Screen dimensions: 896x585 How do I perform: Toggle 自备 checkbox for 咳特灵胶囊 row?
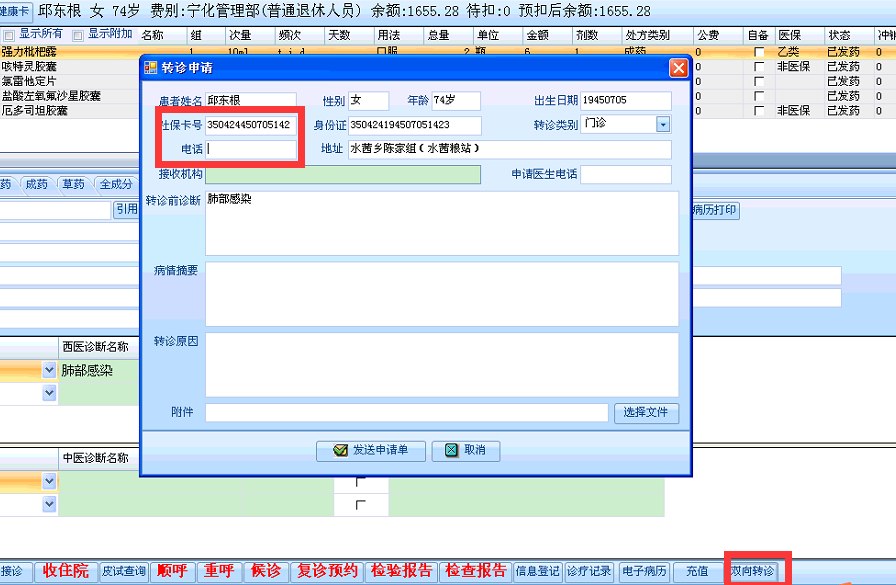(x=759, y=67)
